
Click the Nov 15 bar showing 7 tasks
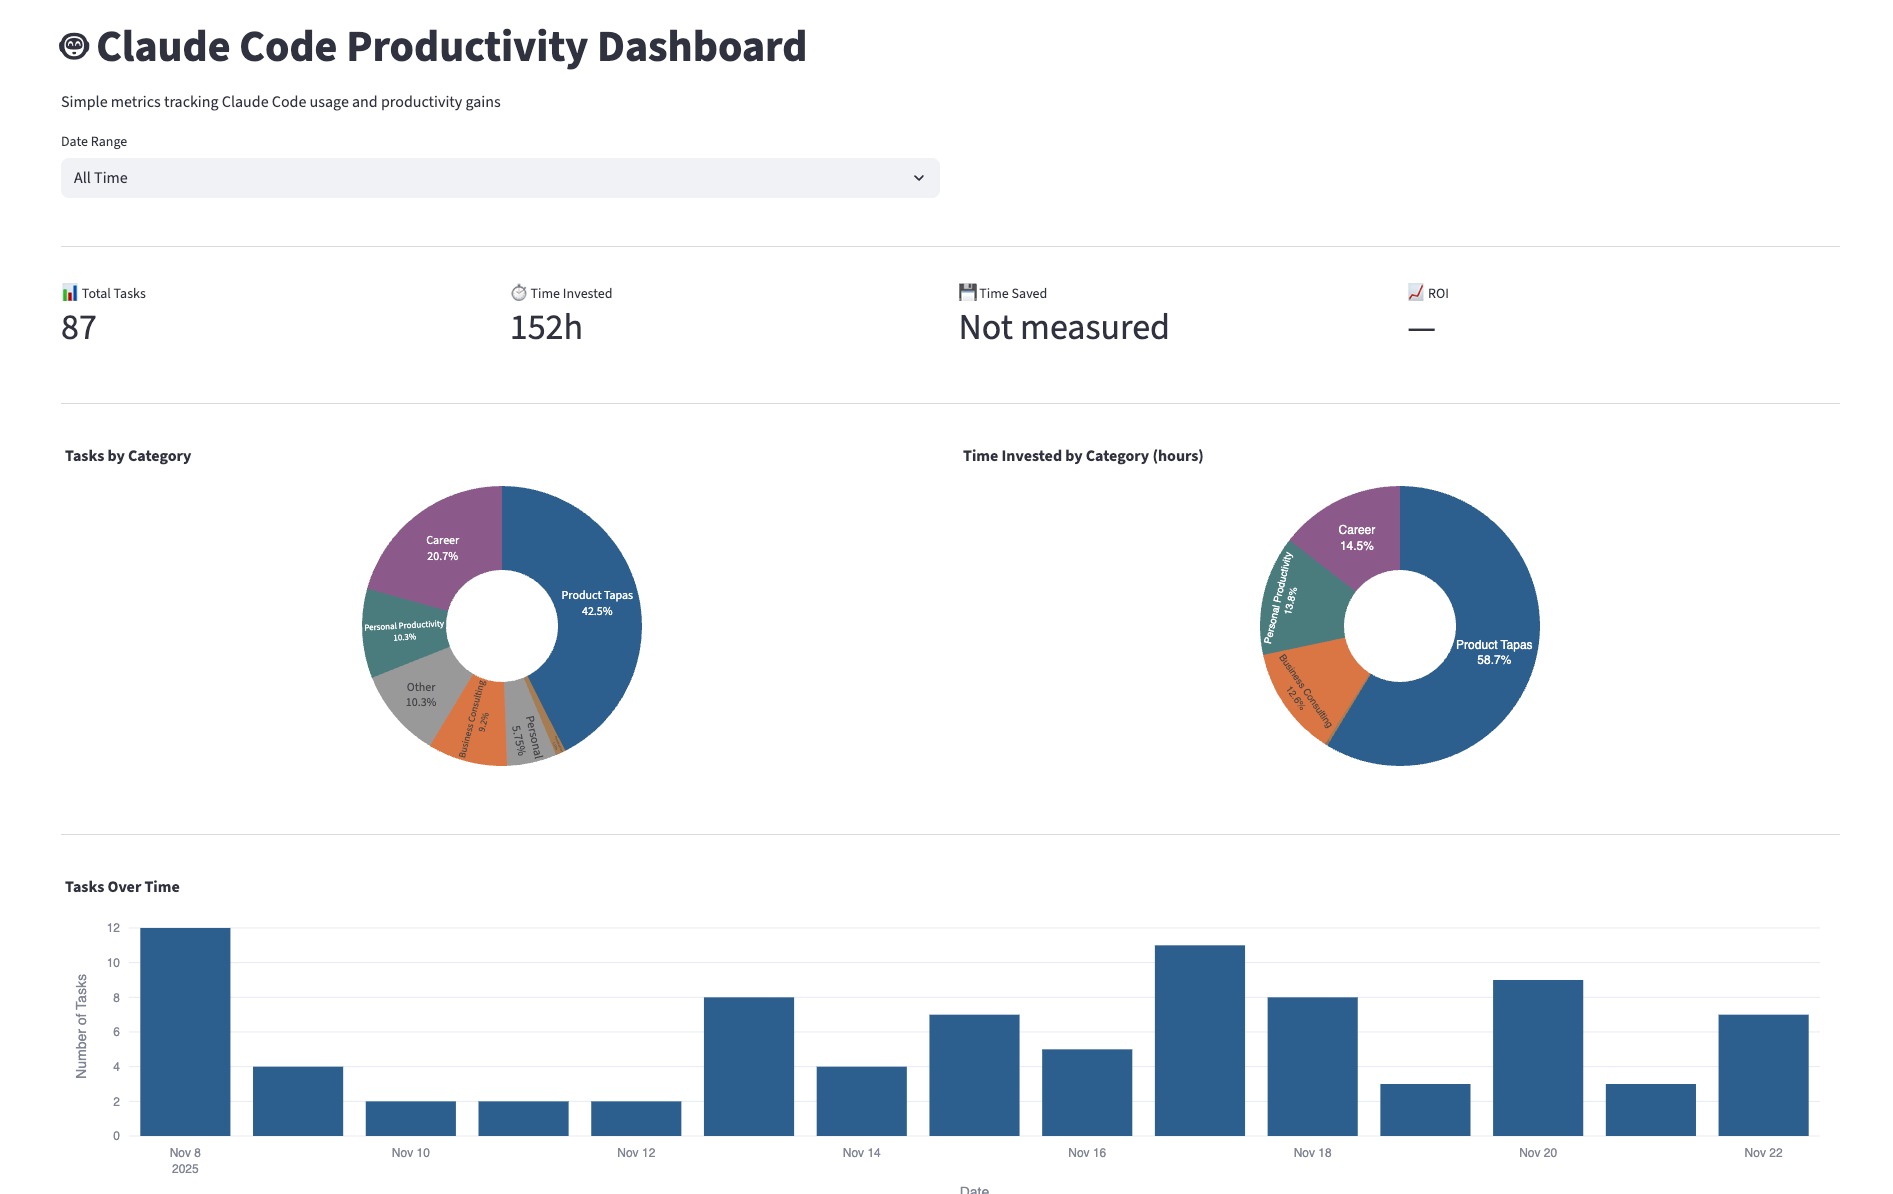click(x=974, y=1075)
